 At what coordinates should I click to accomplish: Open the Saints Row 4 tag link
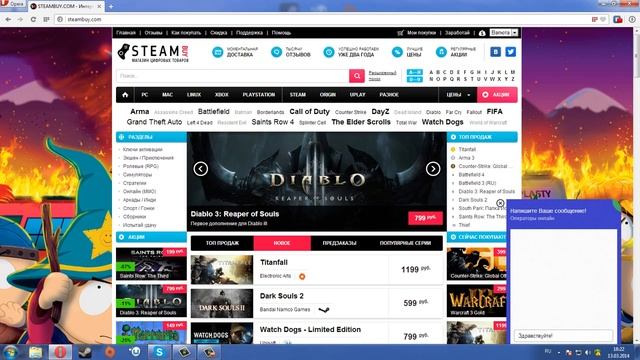tap(273, 122)
